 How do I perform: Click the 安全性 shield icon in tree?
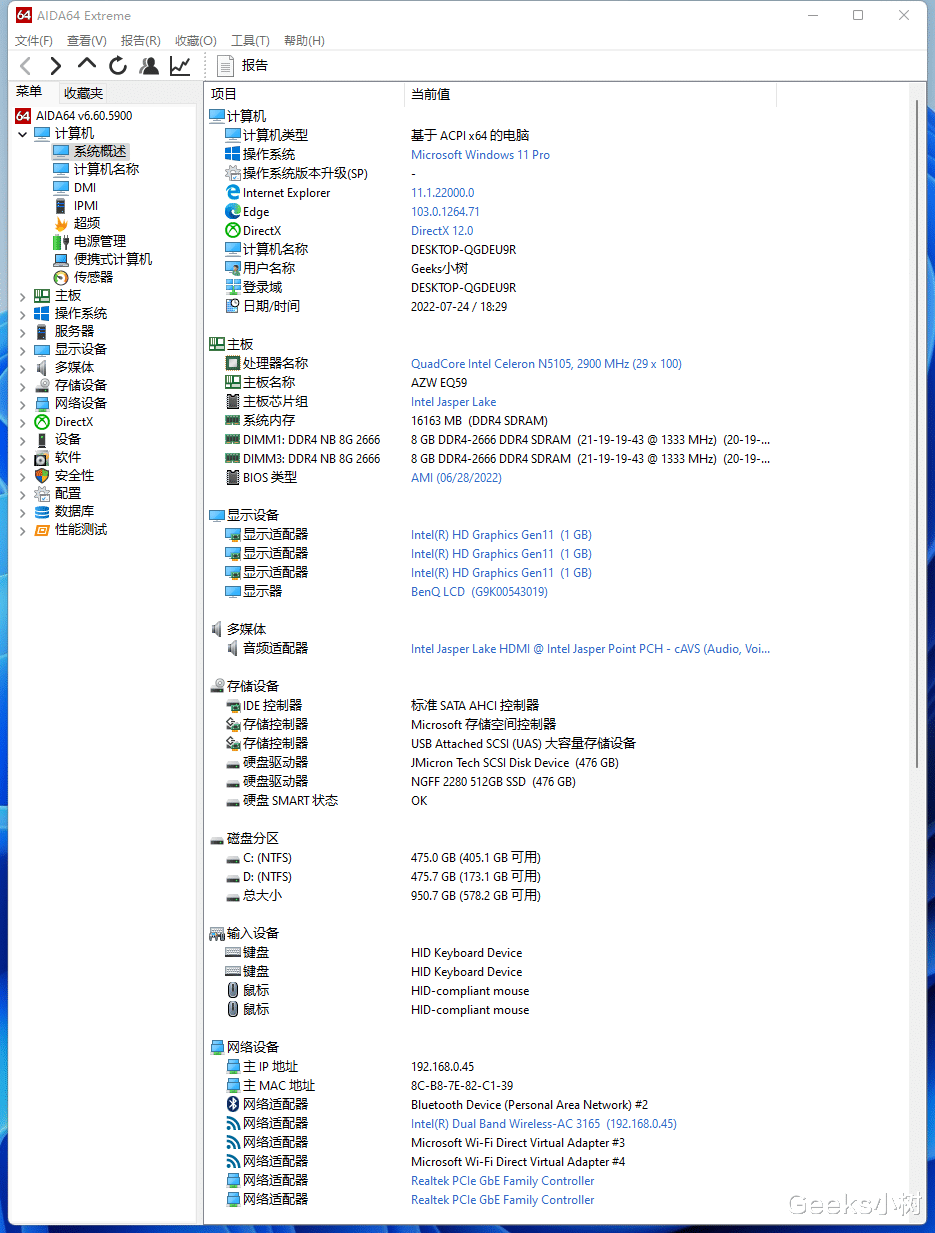[x=42, y=476]
